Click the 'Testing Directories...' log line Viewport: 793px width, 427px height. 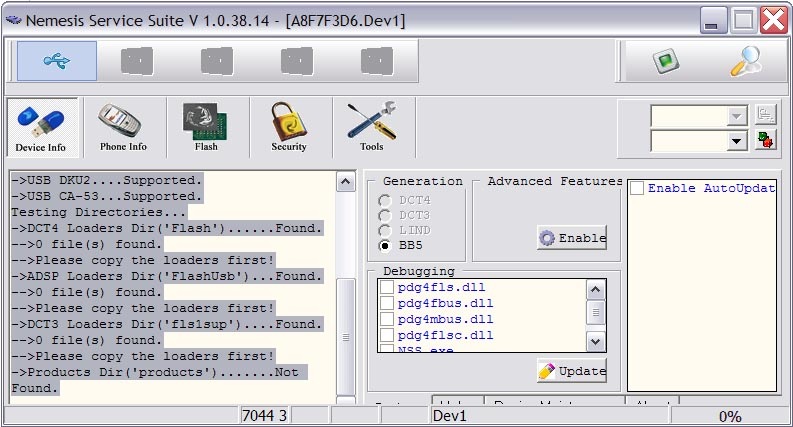click(99, 212)
